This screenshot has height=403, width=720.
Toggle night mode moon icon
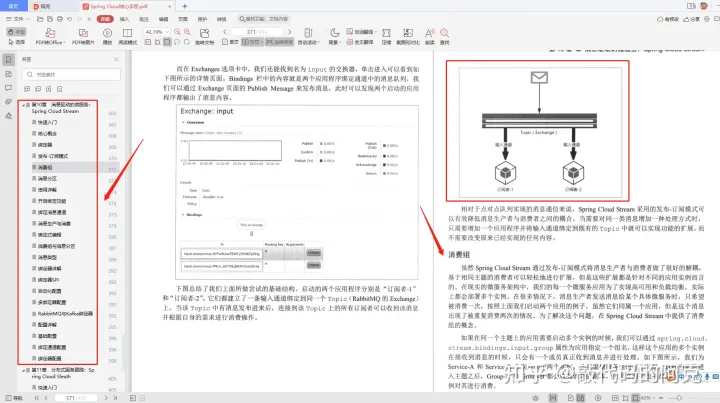pyautogui.click(x=335, y=32)
